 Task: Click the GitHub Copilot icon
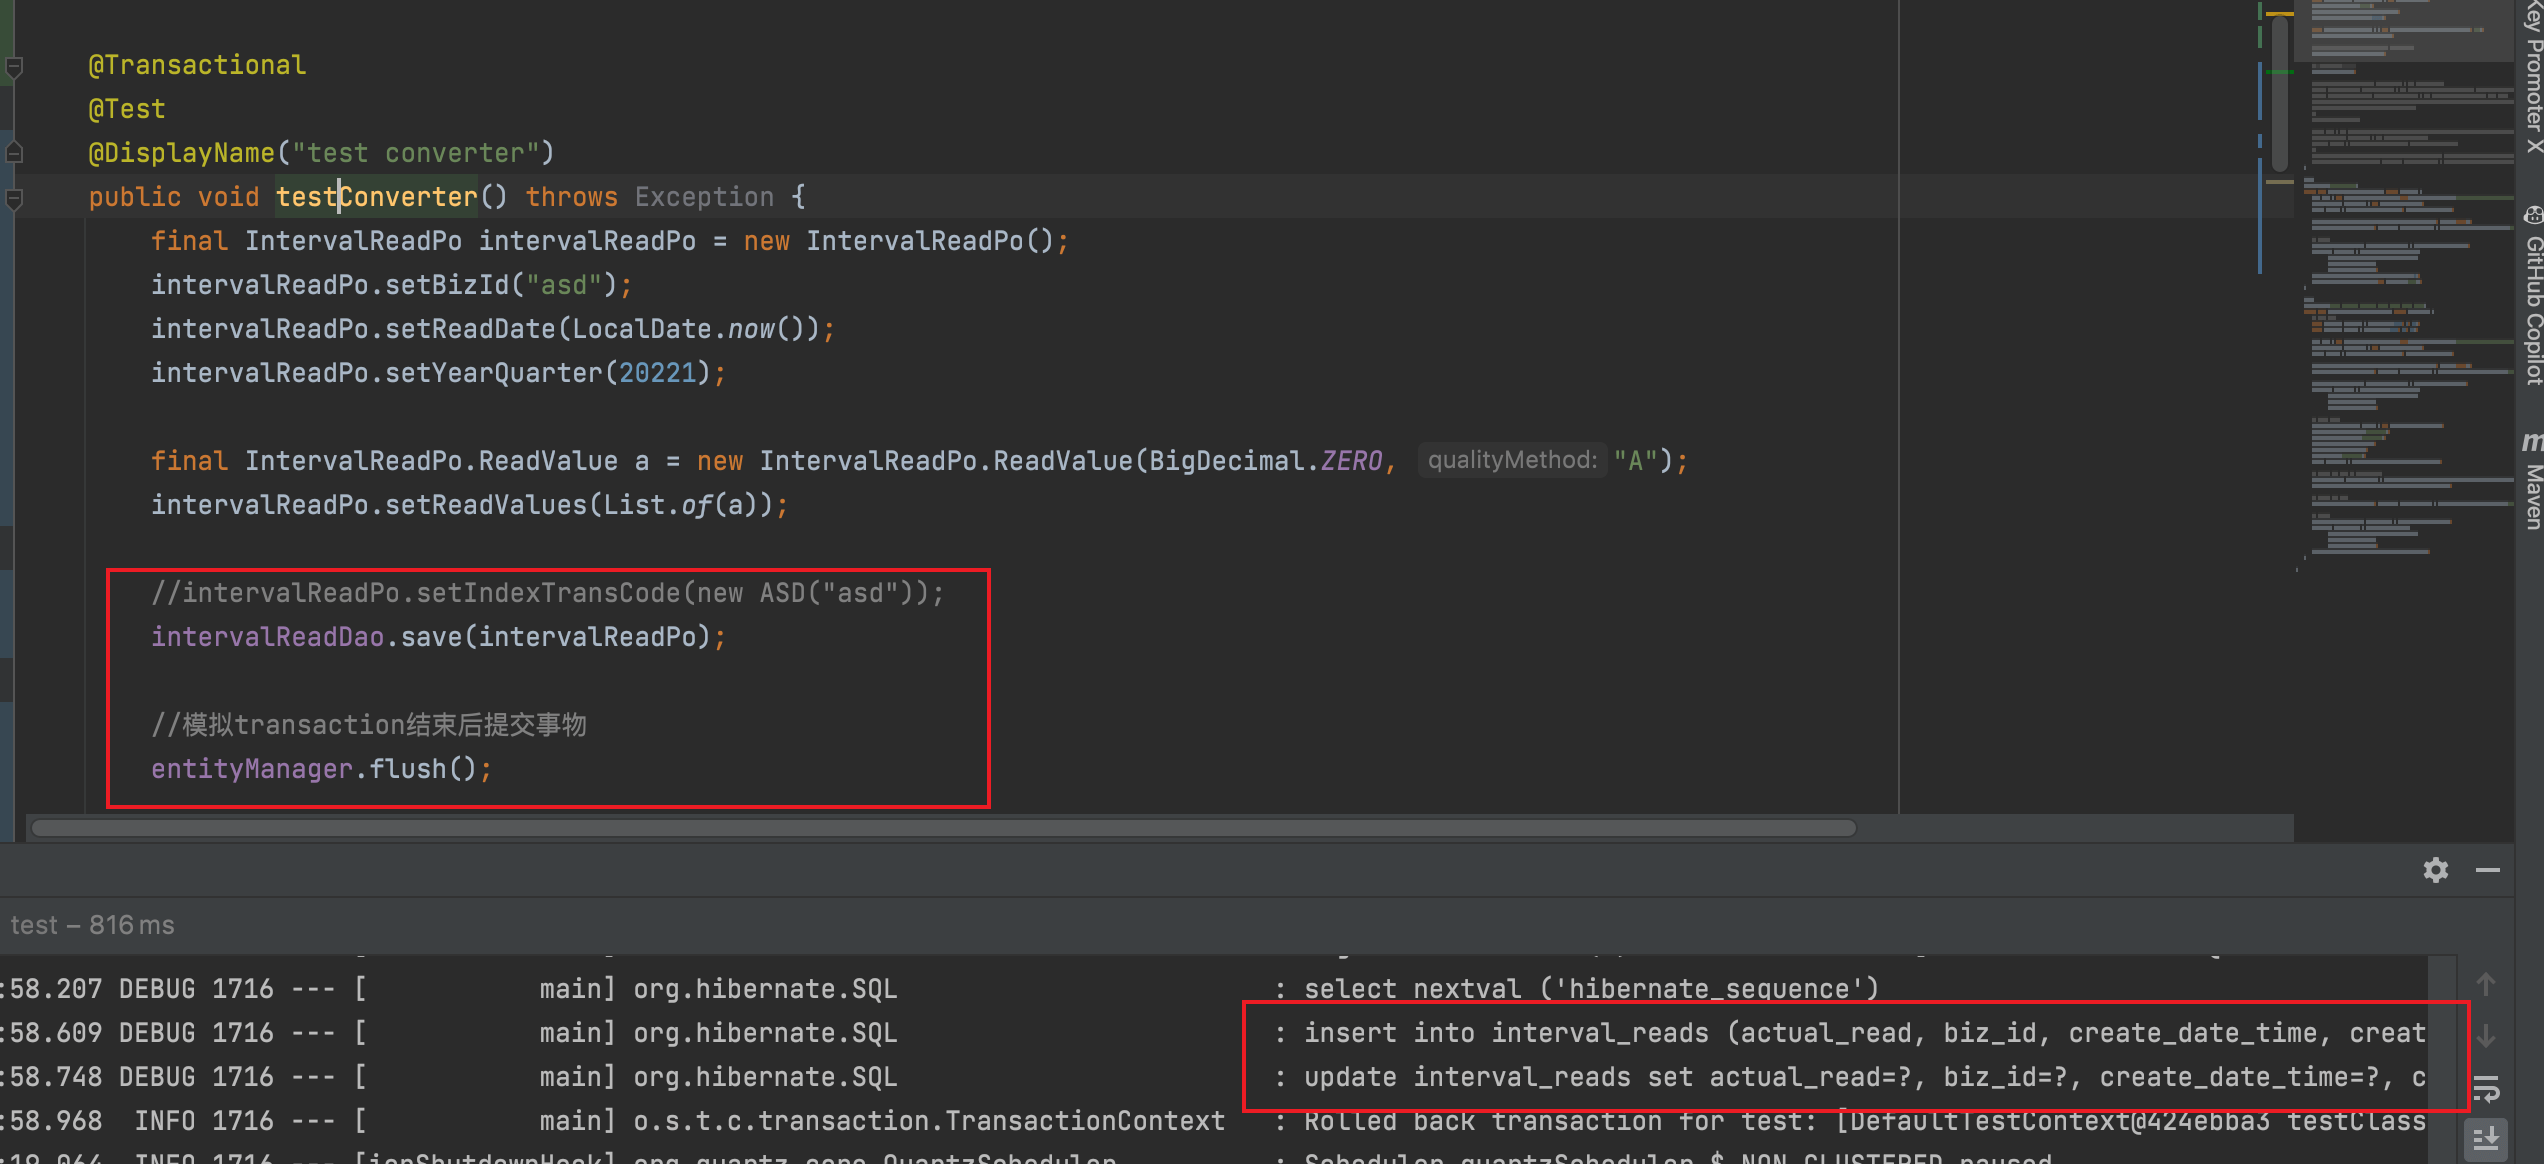[x=2531, y=215]
